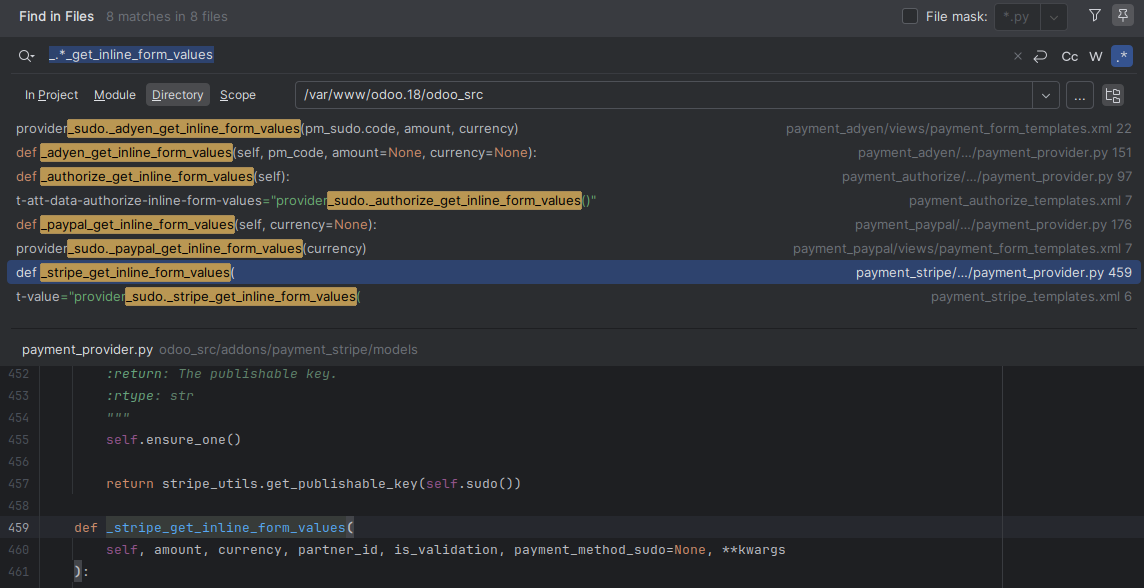1144x588 pixels.
Task: Click the self.ensure_one() code line
Action: pos(174,440)
